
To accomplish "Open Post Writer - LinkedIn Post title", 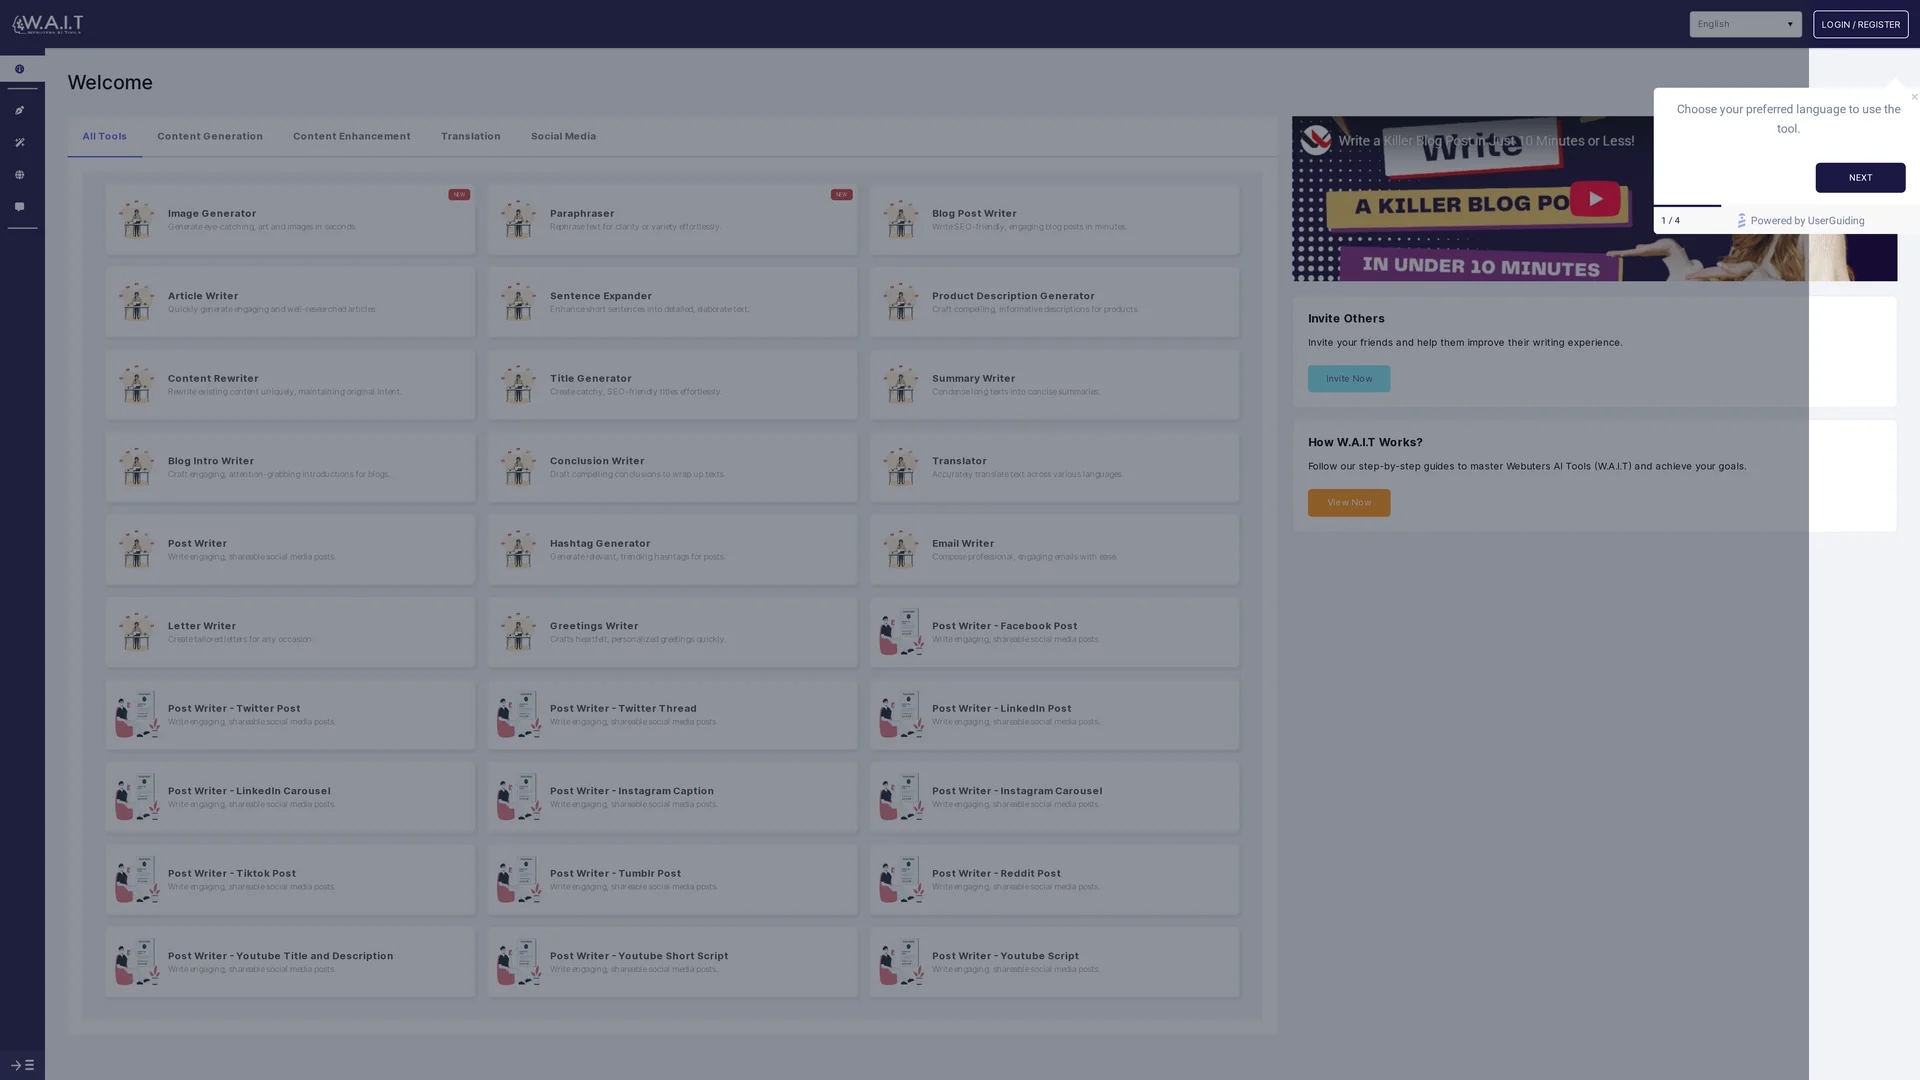I will pos(1001,708).
